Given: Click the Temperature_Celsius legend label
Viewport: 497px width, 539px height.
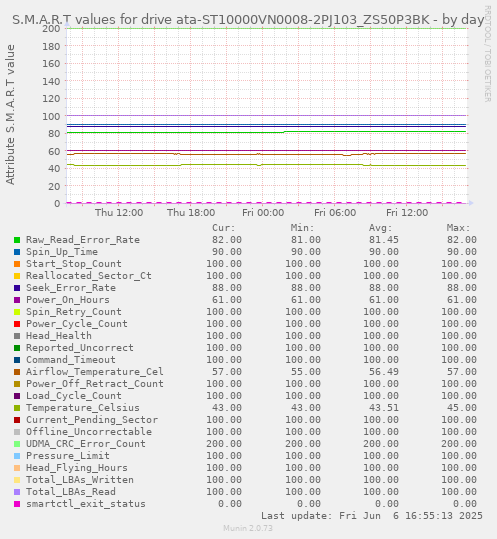Looking at the screenshot, I should click(x=83, y=408).
